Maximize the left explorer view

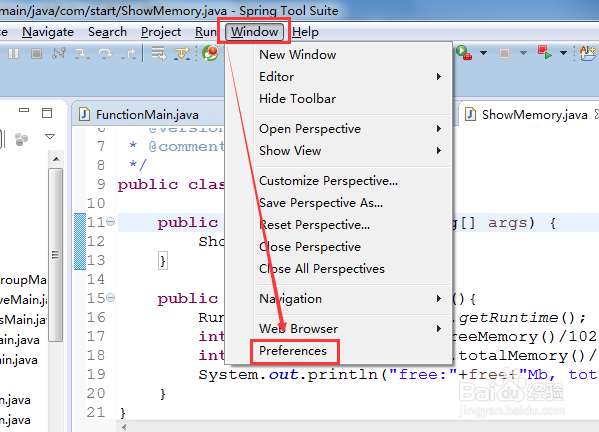47,113
